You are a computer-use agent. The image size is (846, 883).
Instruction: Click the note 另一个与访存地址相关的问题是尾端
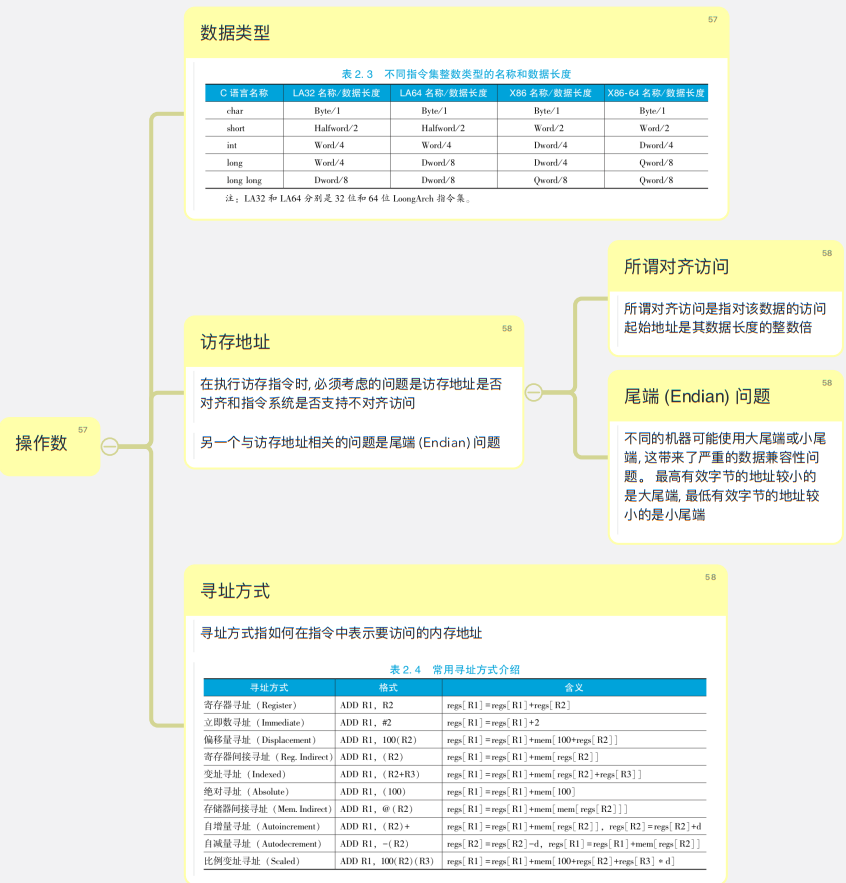tap(350, 443)
